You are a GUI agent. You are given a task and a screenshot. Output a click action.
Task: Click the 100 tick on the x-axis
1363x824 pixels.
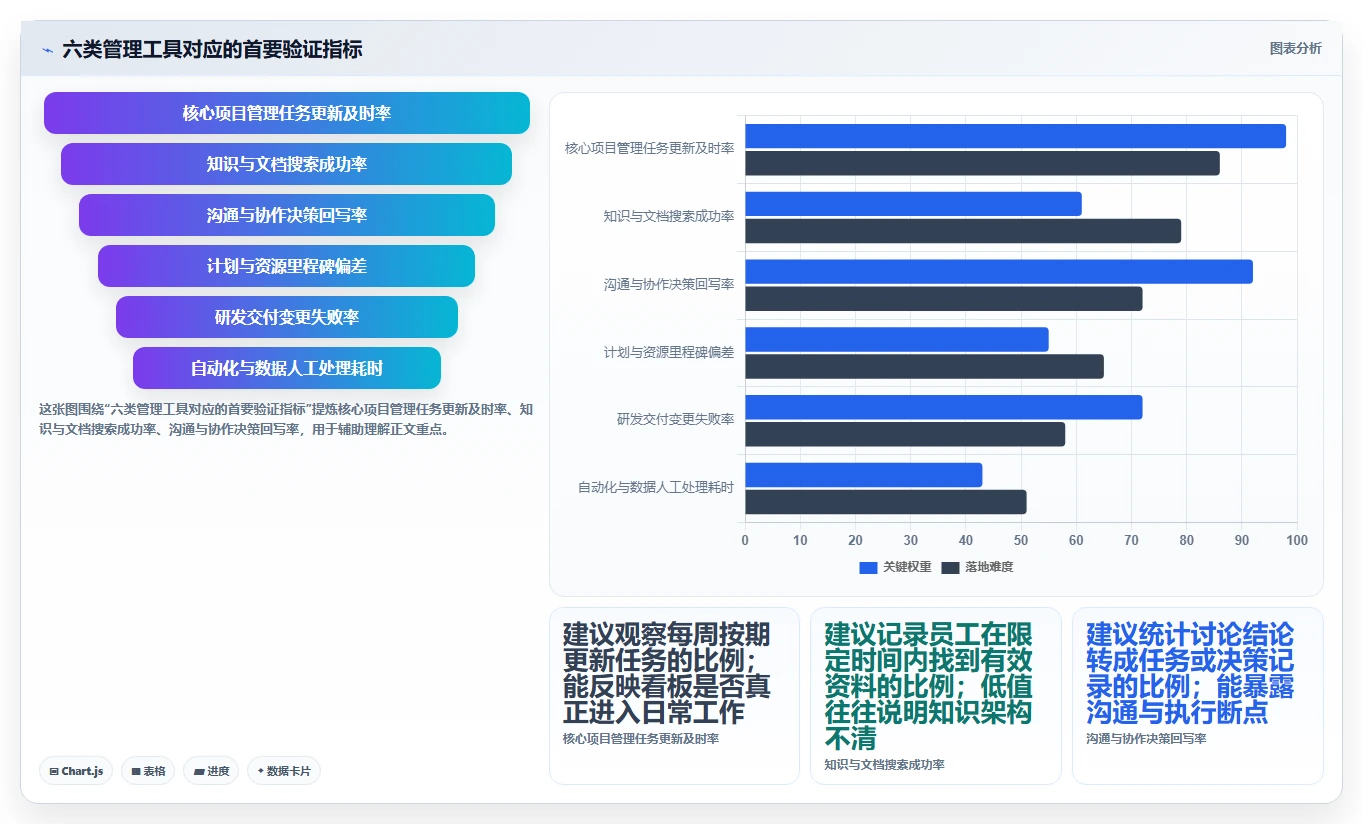click(1297, 540)
